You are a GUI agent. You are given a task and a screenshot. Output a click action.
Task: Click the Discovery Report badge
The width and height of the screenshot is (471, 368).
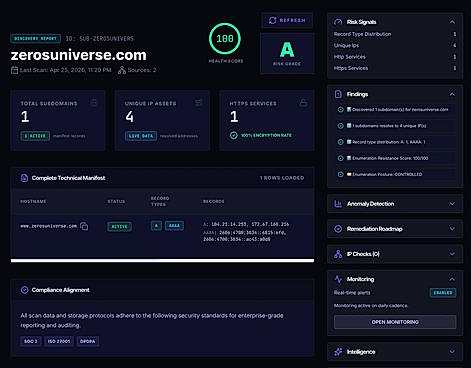(35, 39)
